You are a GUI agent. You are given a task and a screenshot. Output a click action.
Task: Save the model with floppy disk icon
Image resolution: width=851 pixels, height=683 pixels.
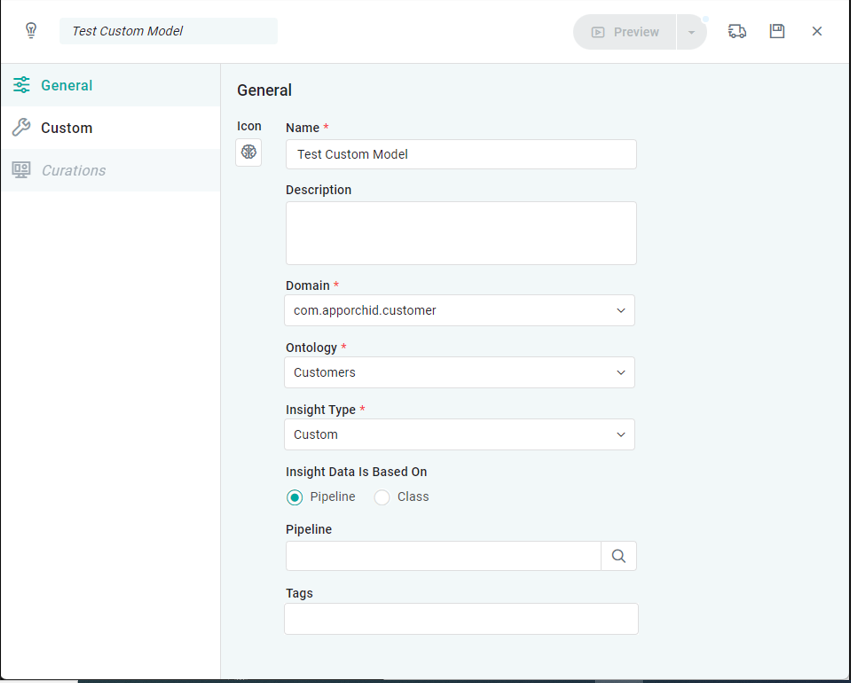[777, 31]
